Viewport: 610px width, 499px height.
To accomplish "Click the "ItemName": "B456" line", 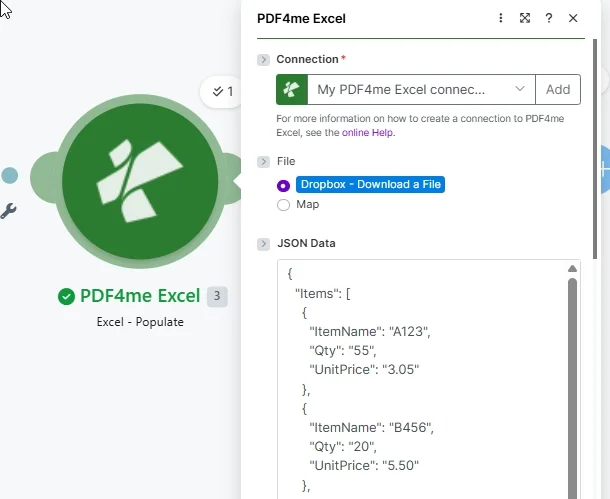I will [x=371, y=427].
